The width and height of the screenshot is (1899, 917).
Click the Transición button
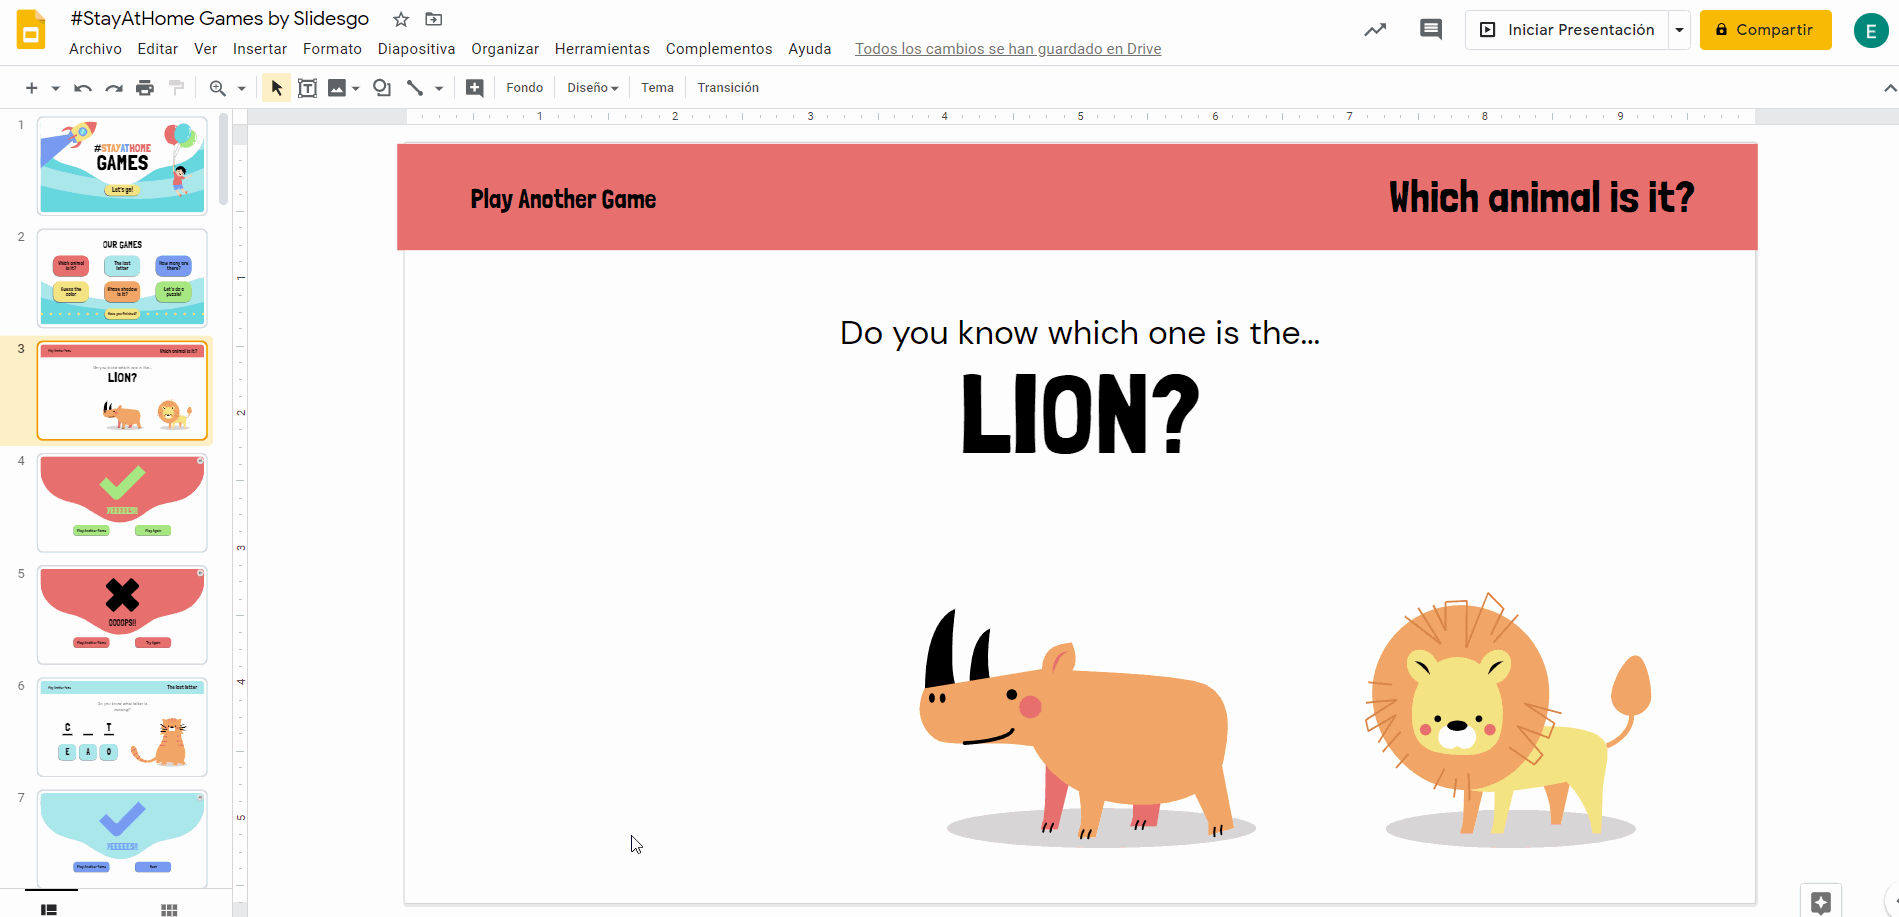728,88
